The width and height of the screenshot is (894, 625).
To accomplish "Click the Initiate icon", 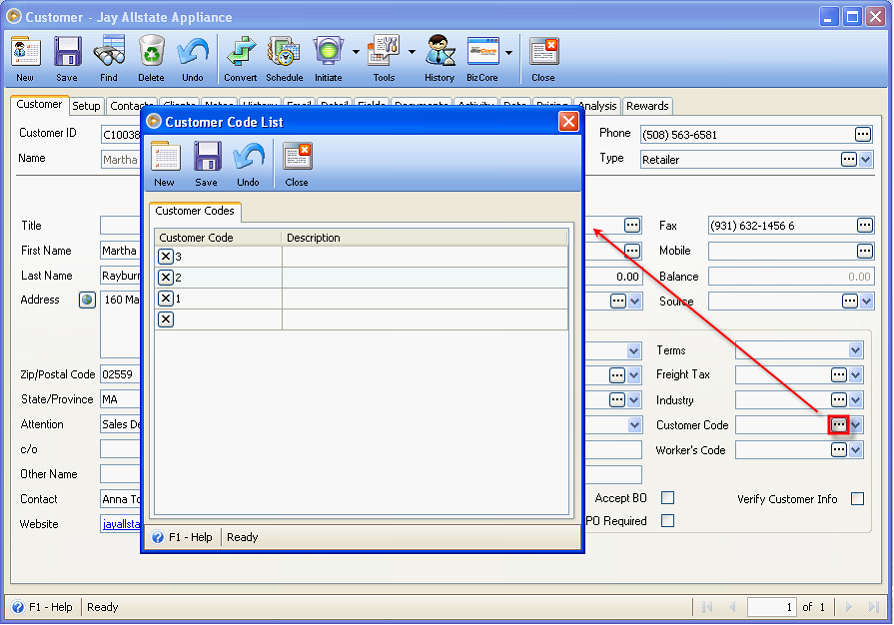I will tap(328, 59).
